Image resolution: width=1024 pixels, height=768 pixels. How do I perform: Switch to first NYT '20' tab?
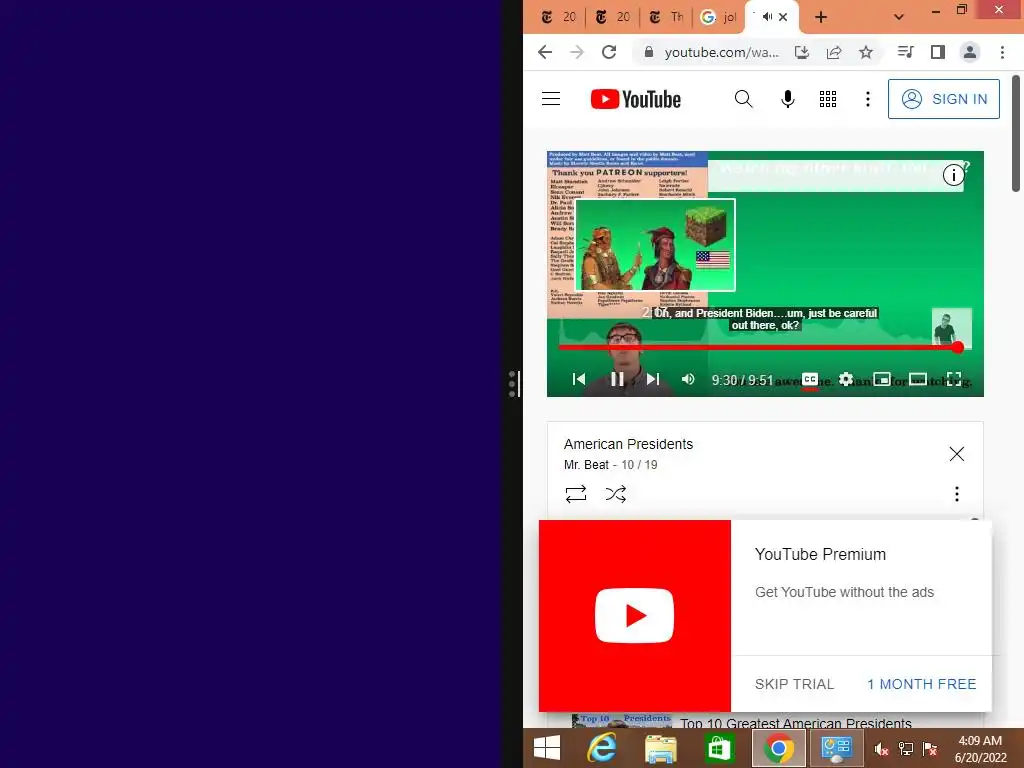click(x=558, y=17)
